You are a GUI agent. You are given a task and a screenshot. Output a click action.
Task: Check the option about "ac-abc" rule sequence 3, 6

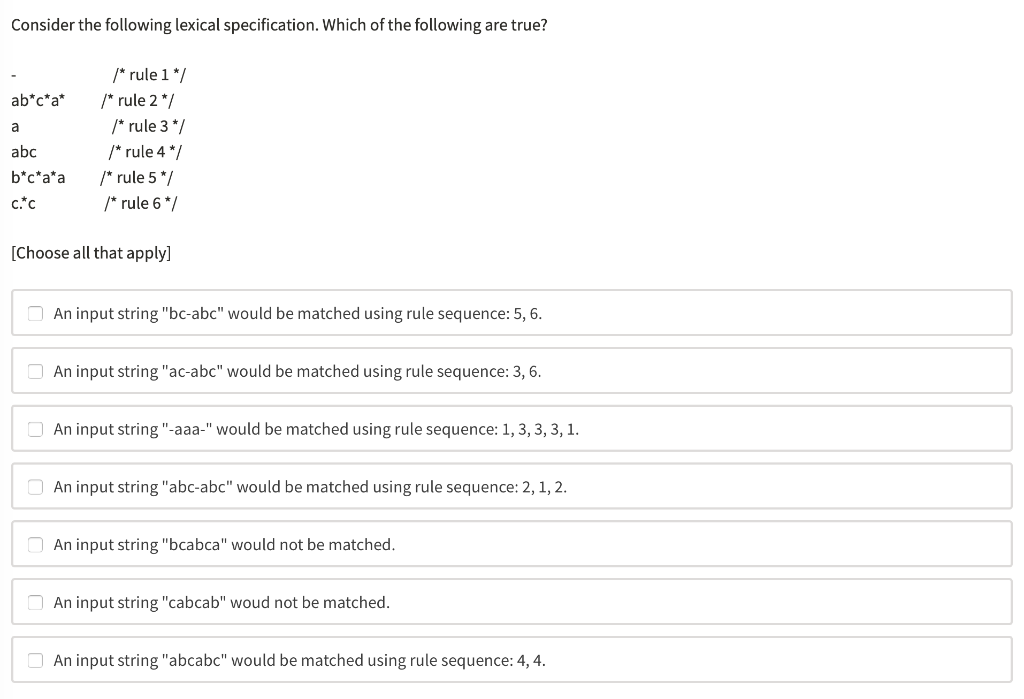pyautogui.click(x=35, y=371)
